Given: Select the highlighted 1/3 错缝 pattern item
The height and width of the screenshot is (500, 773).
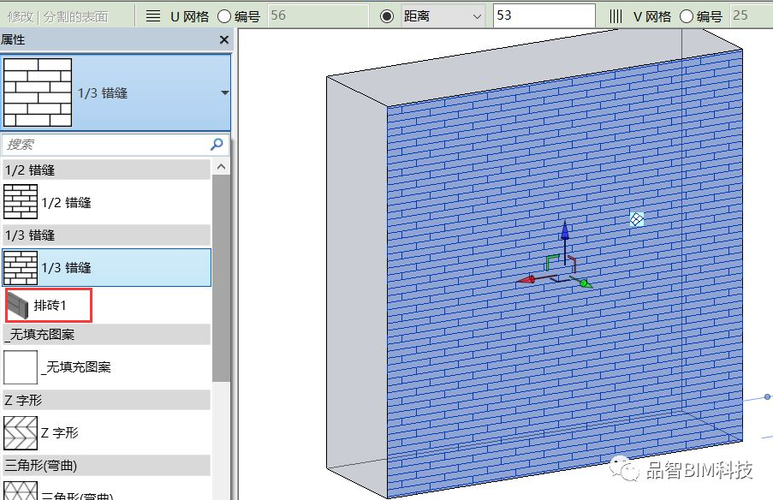Looking at the screenshot, I should tap(106, 268).
